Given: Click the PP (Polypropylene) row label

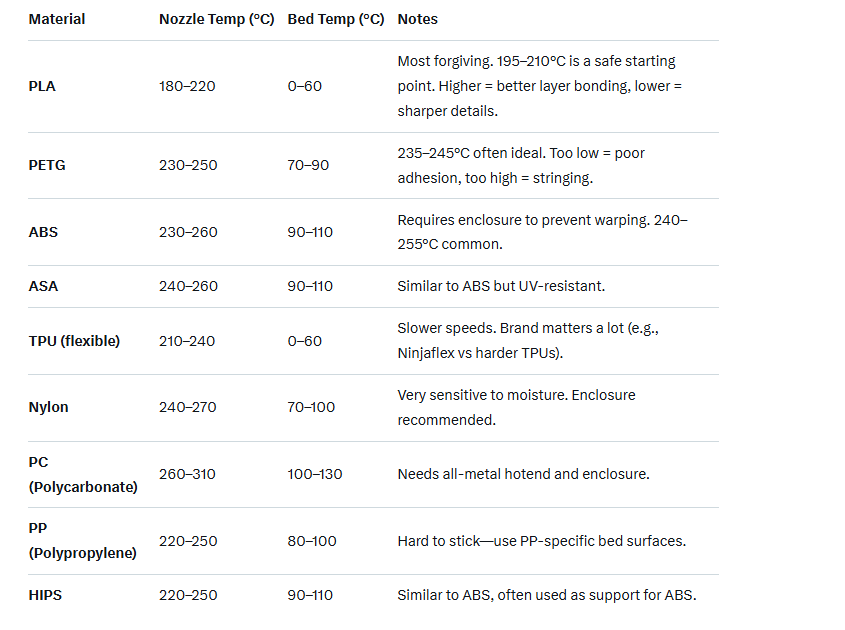Looking at the screenshot, I should (83, 541).
